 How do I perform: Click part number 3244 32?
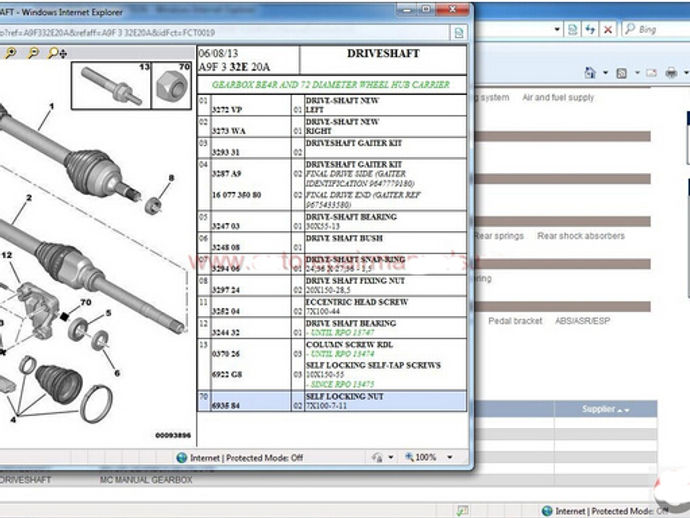[225, 332]
